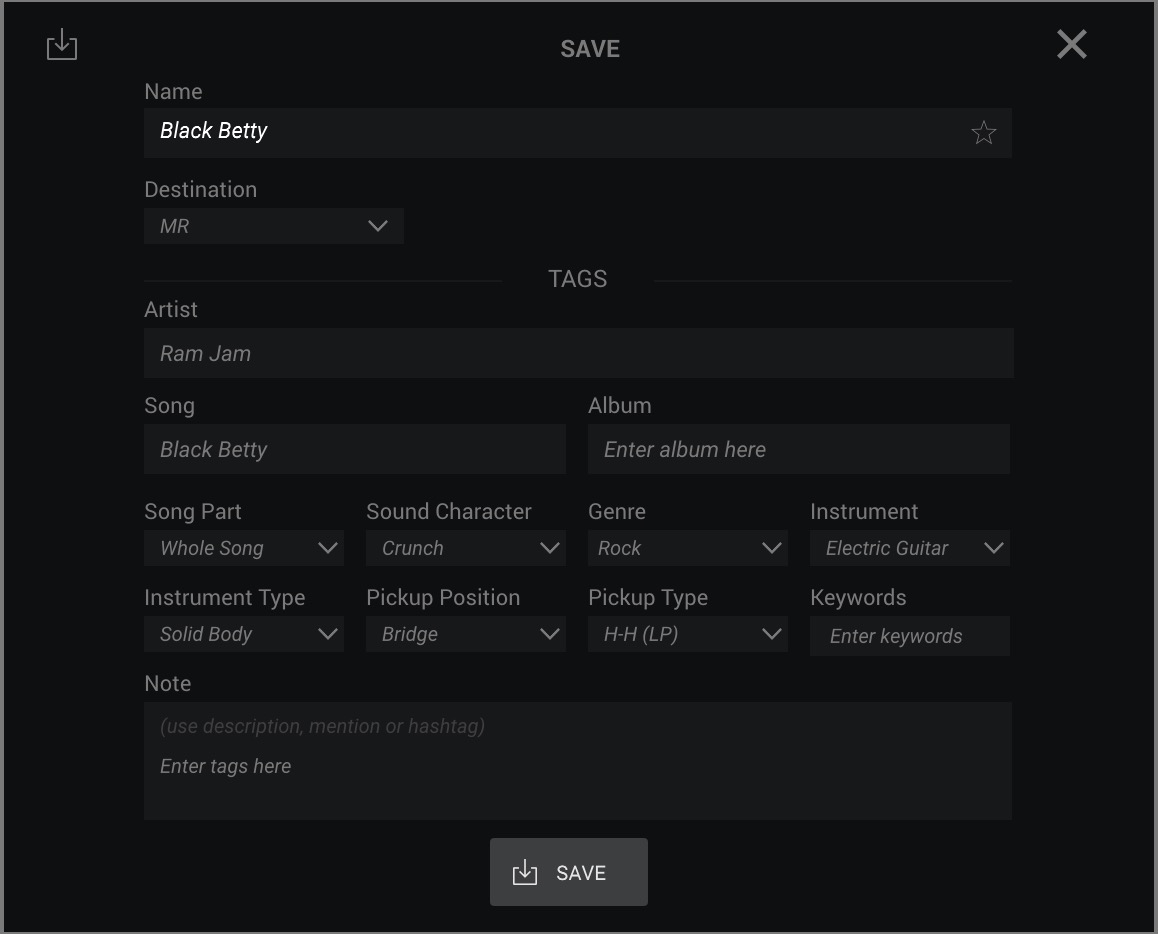Click the Note text area

578,760
